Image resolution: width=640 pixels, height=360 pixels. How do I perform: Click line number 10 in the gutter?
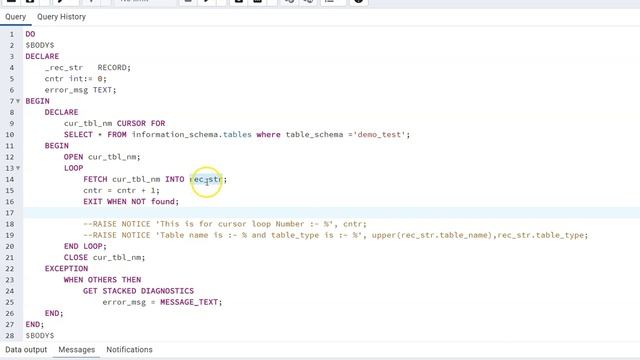pos(10,135)
